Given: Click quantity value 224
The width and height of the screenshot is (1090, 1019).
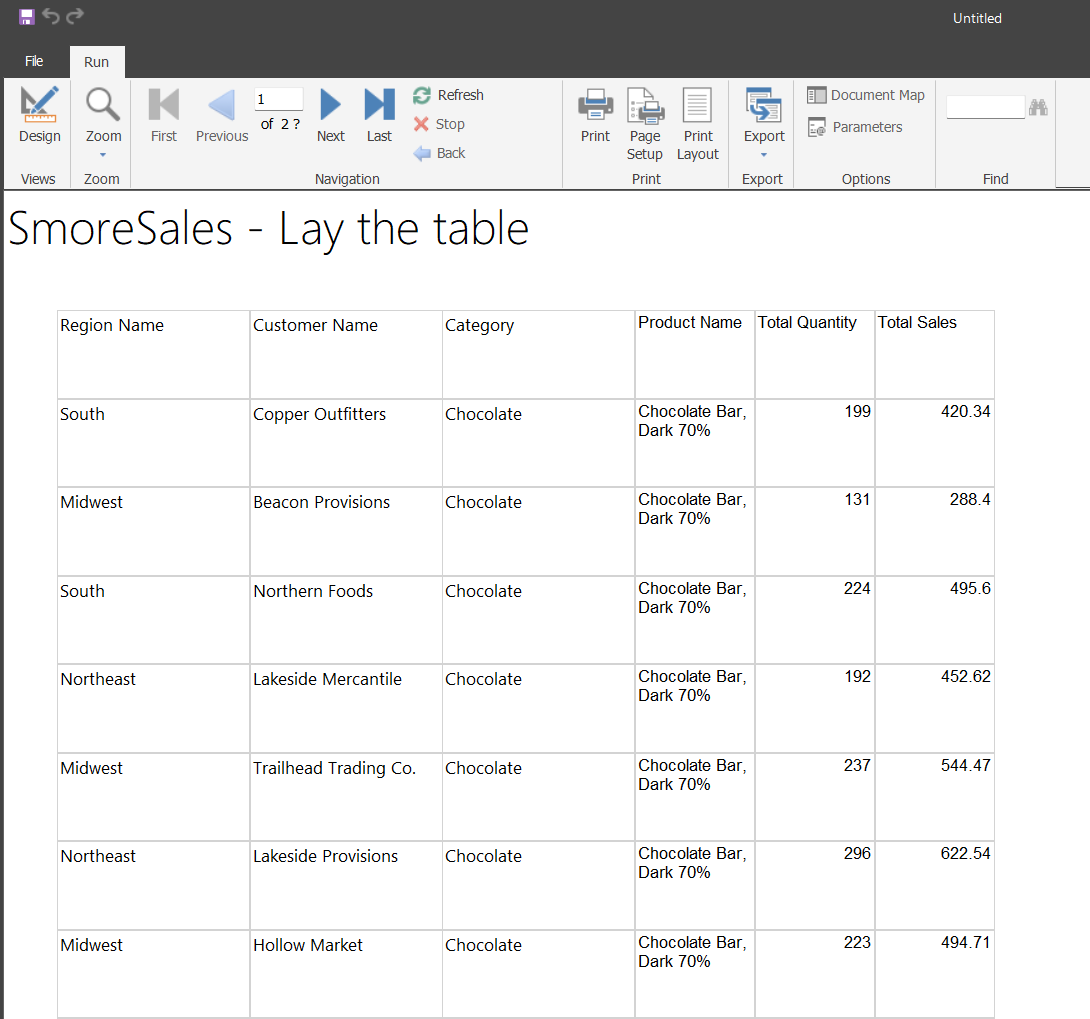Looking at the screenshot, I should pos(857,588).
